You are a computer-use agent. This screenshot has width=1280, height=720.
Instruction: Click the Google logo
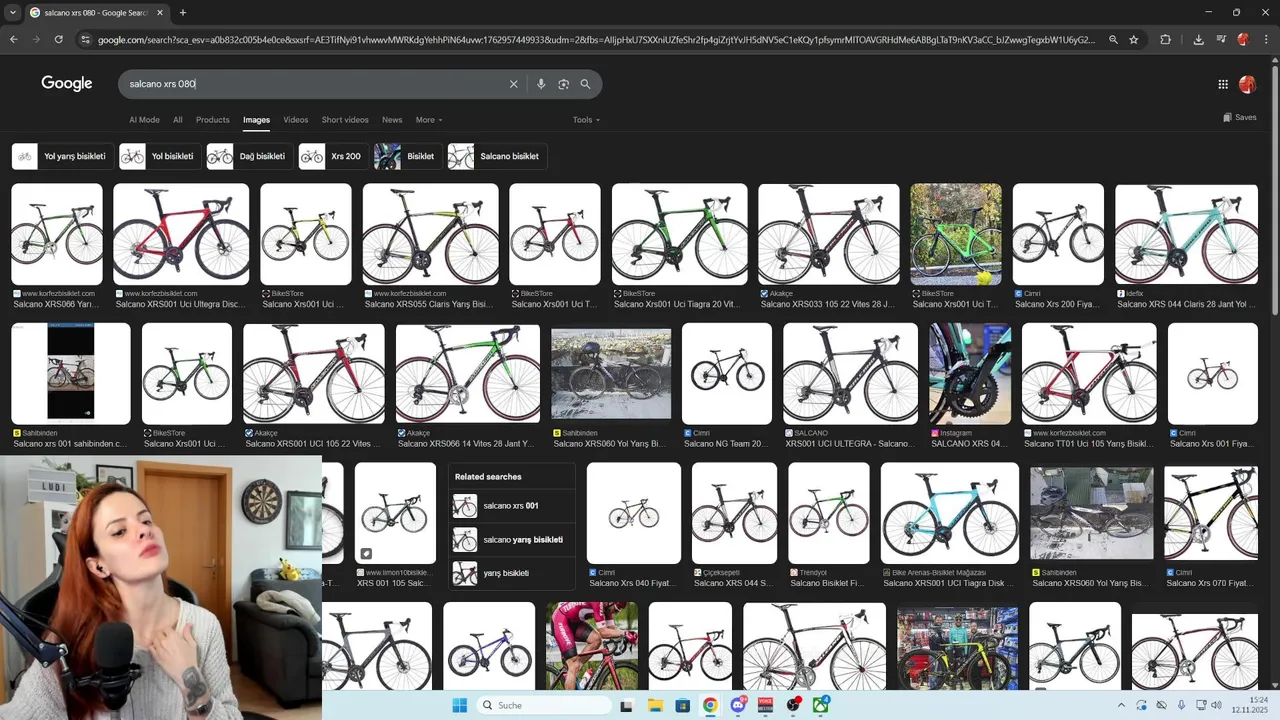click(67, 84)
